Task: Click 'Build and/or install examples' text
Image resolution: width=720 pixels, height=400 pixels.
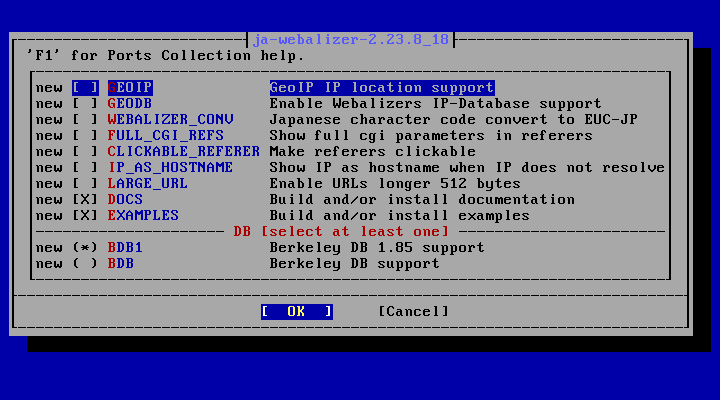Action: click(400, 215)
